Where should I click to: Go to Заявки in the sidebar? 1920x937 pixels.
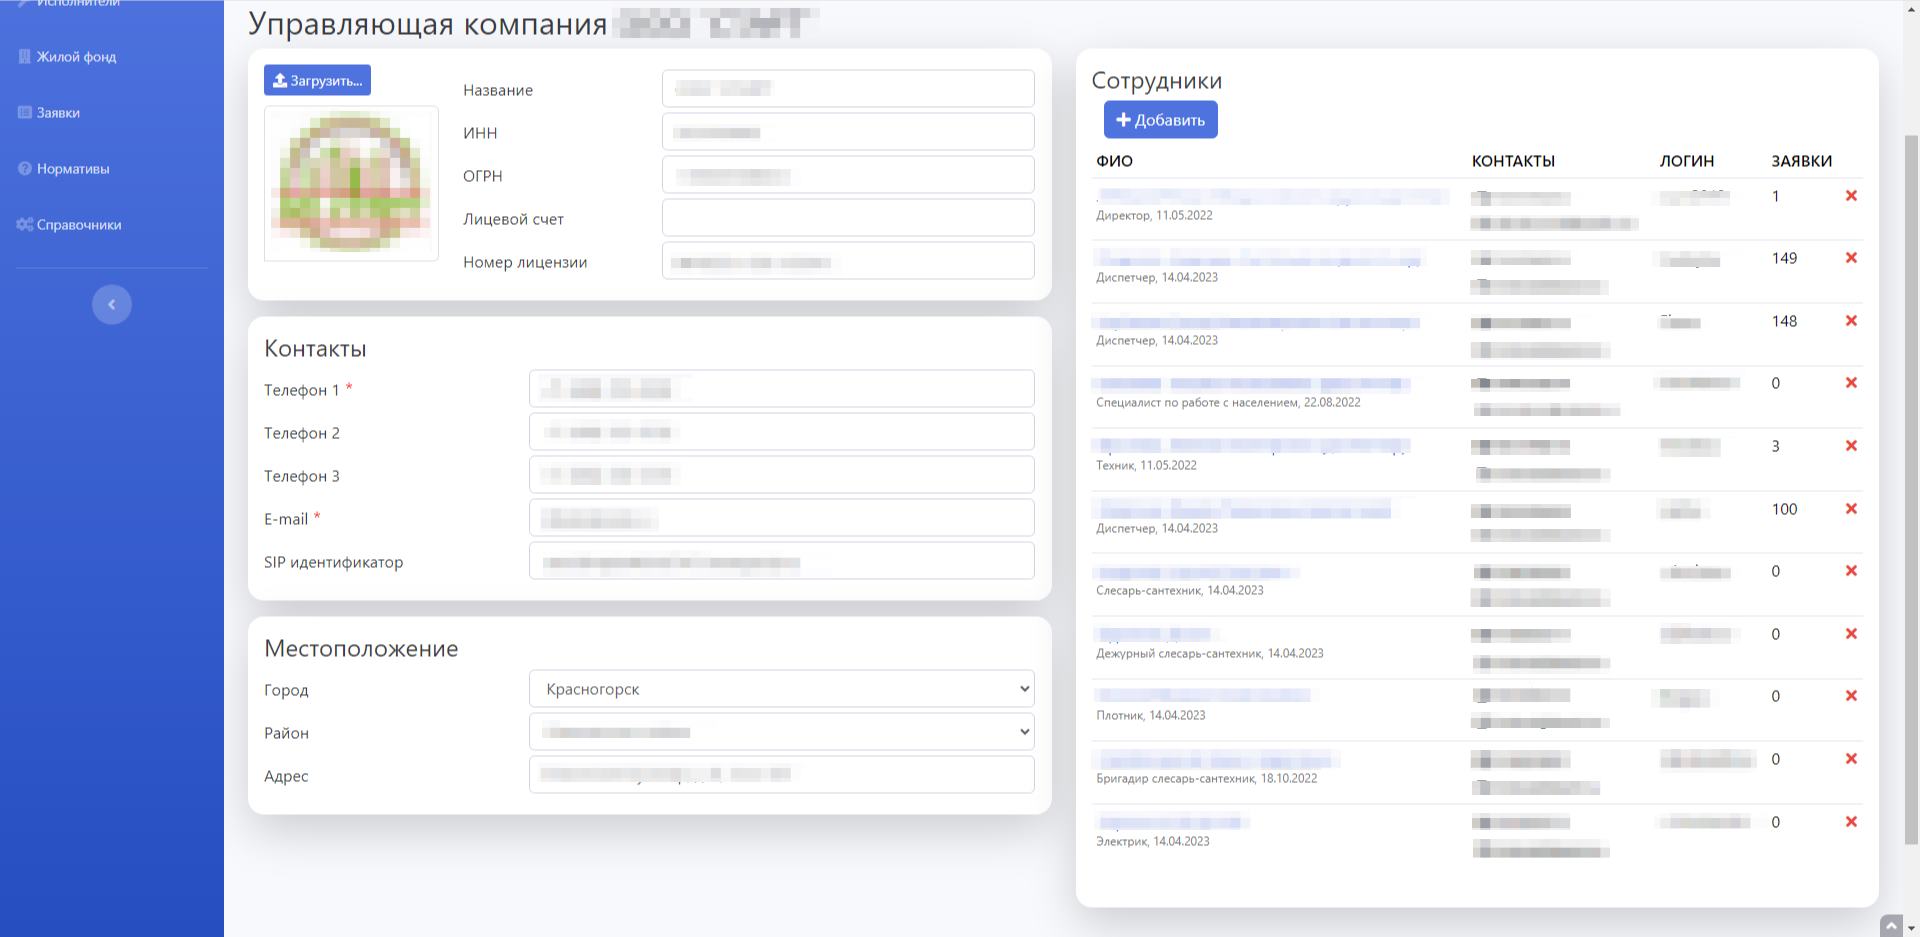coord(58,113)
